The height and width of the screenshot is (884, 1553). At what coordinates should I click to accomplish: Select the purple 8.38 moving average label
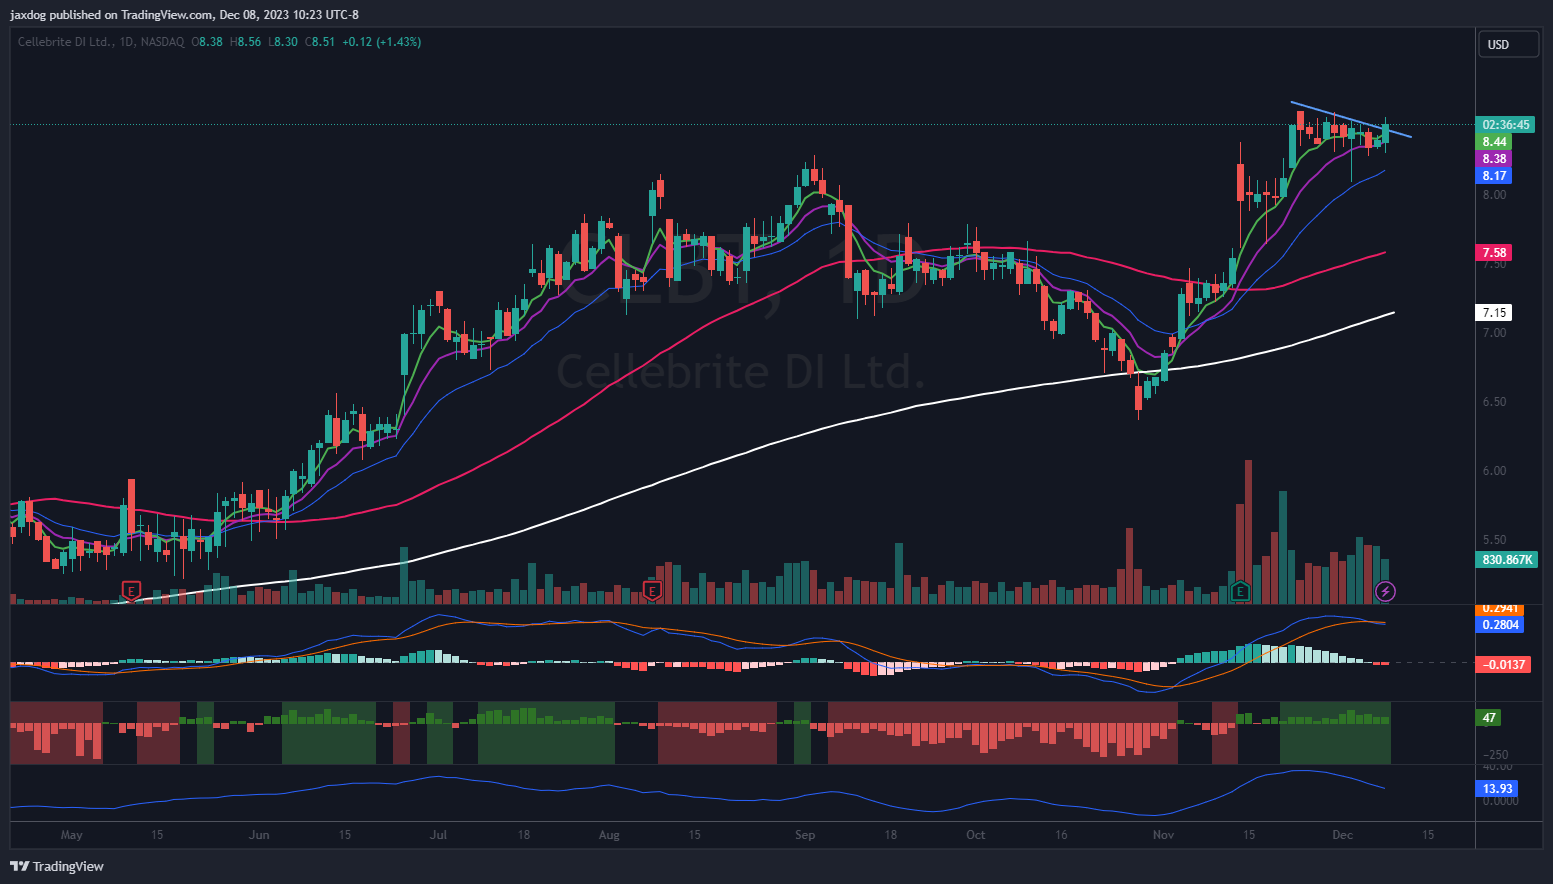(x=1494, y=159)
